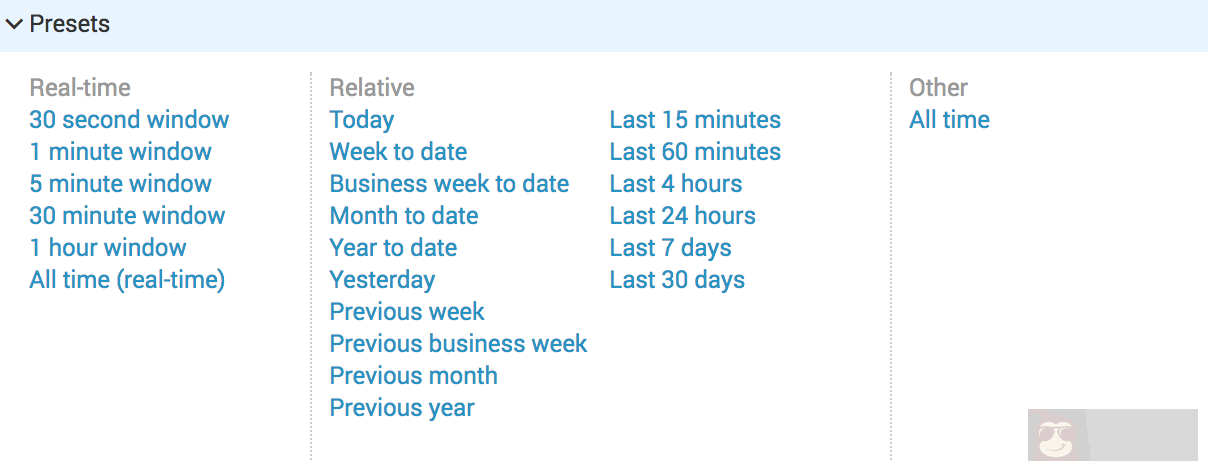Screen dimensions: 1208x466
Task: Choose Business week to date
Action: [449, 184]
